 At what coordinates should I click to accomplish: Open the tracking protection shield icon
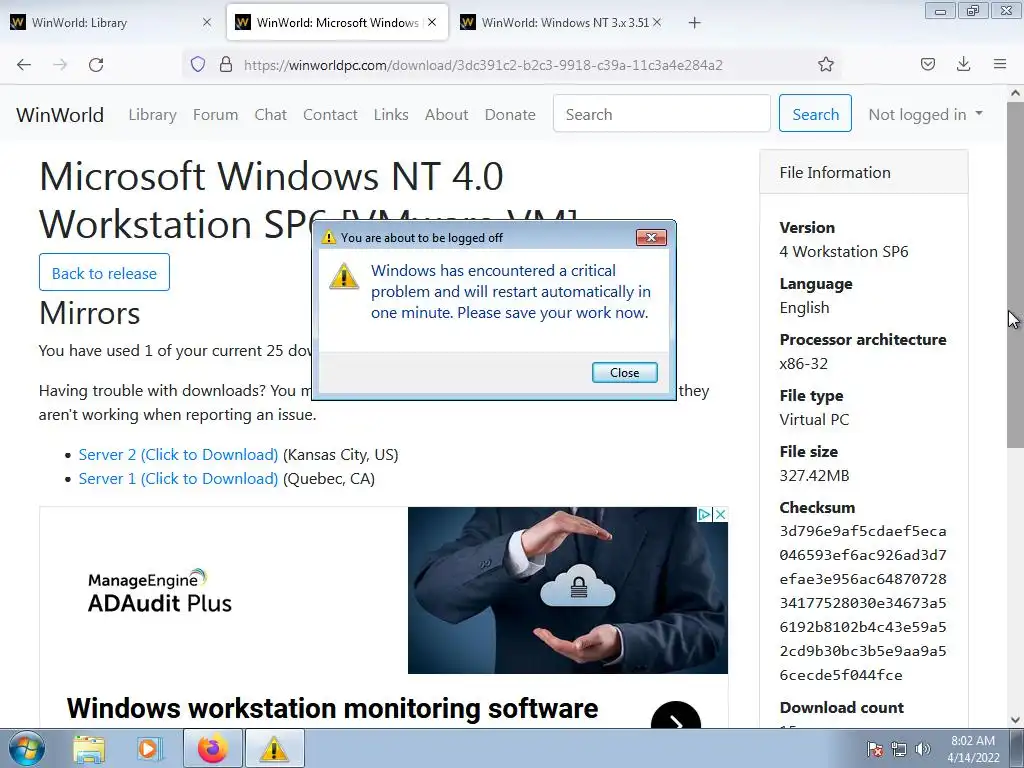click(198, 64)
